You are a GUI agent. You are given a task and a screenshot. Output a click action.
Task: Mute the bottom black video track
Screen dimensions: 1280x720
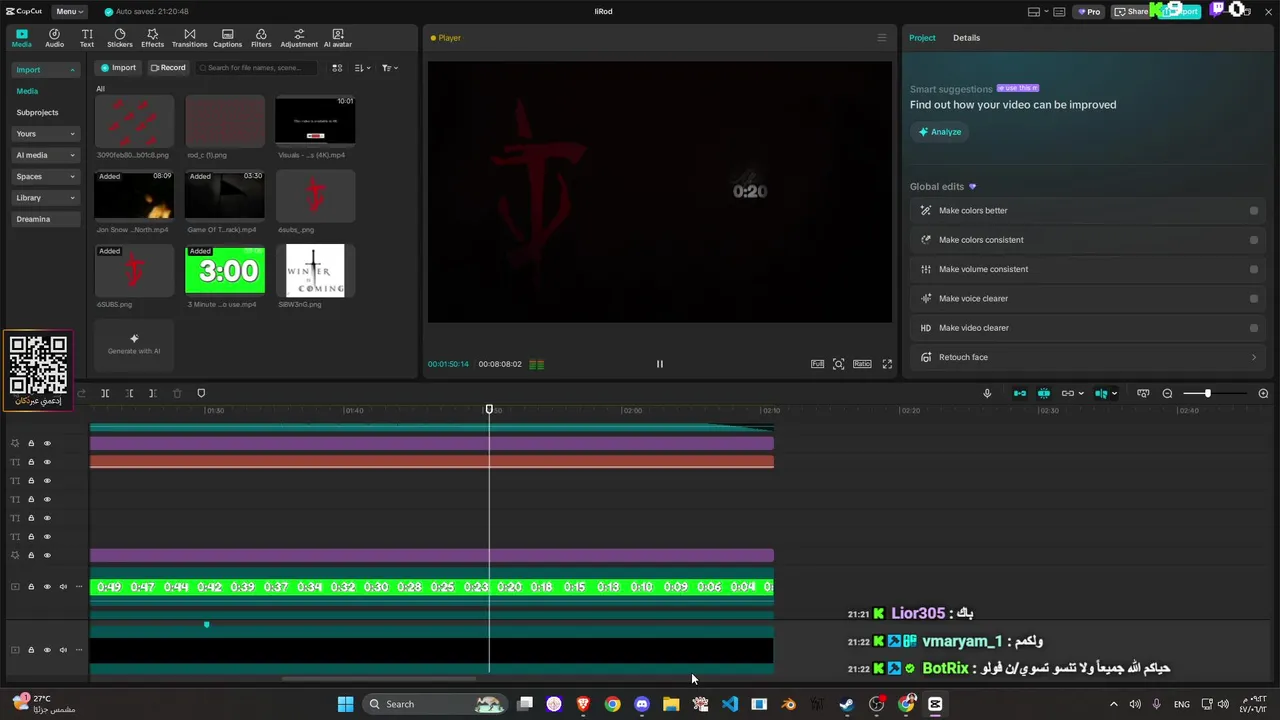63,650
